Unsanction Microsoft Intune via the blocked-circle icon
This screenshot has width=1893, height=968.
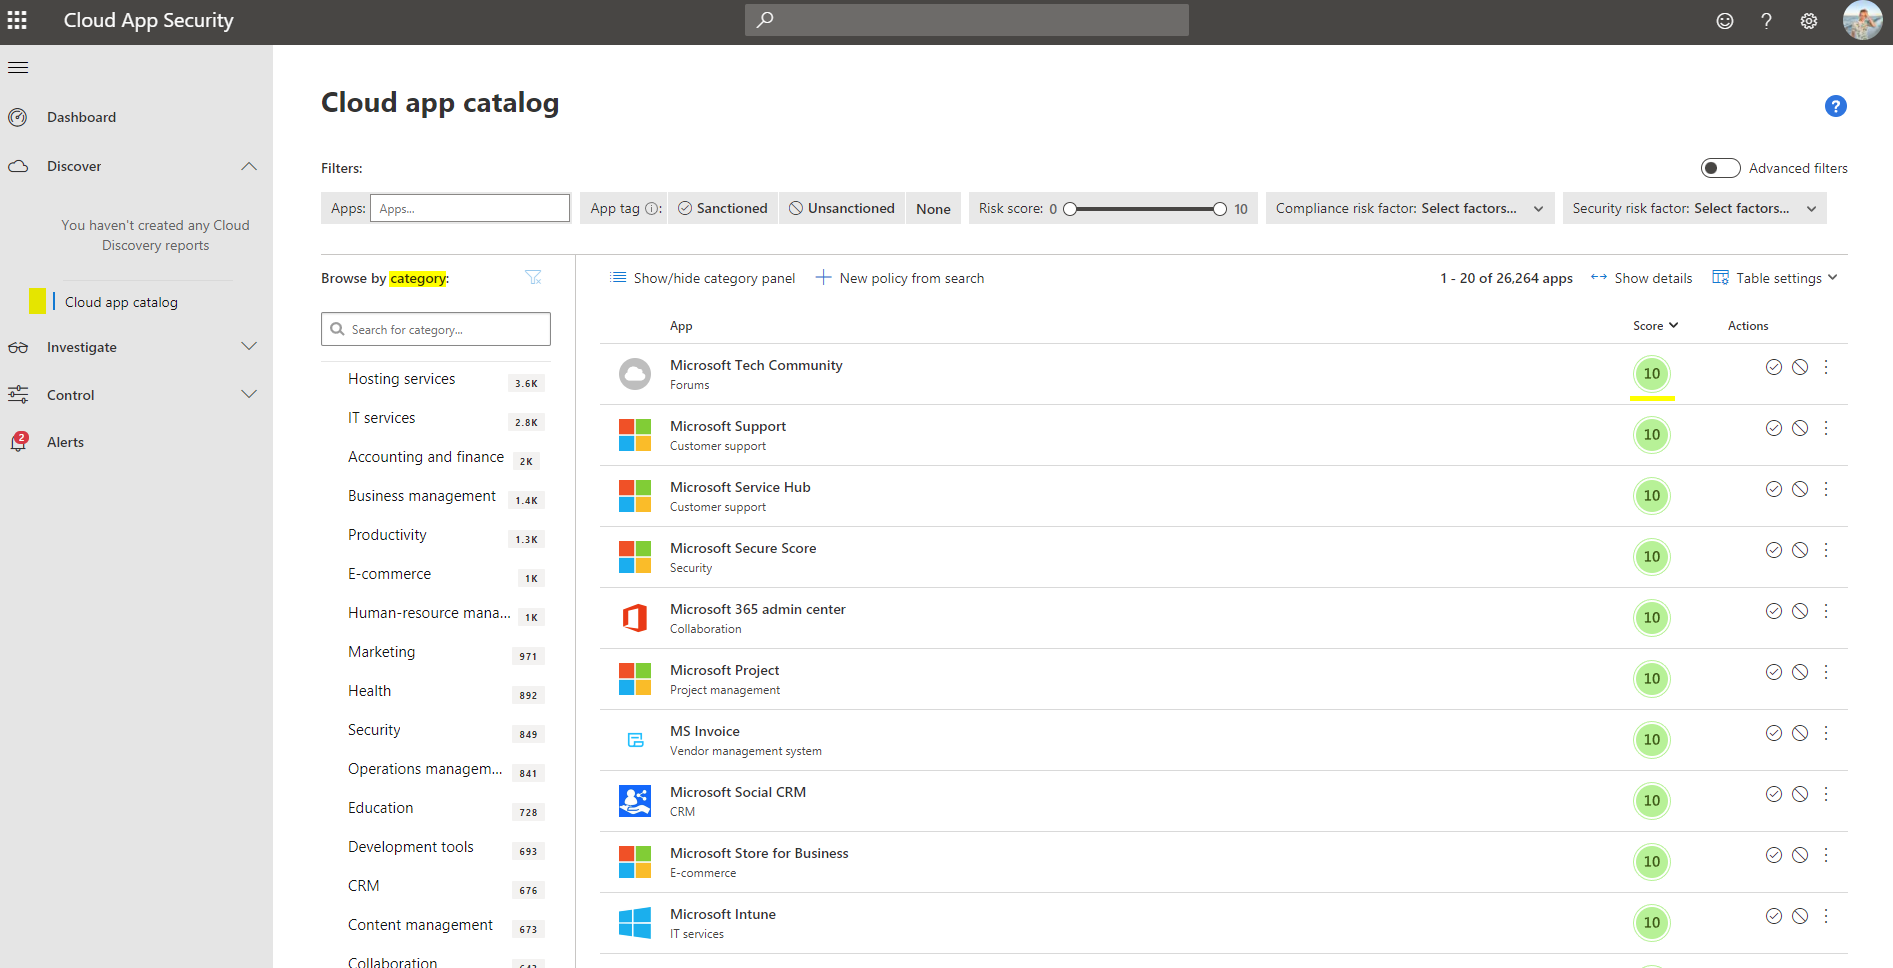click(1801, 915)
